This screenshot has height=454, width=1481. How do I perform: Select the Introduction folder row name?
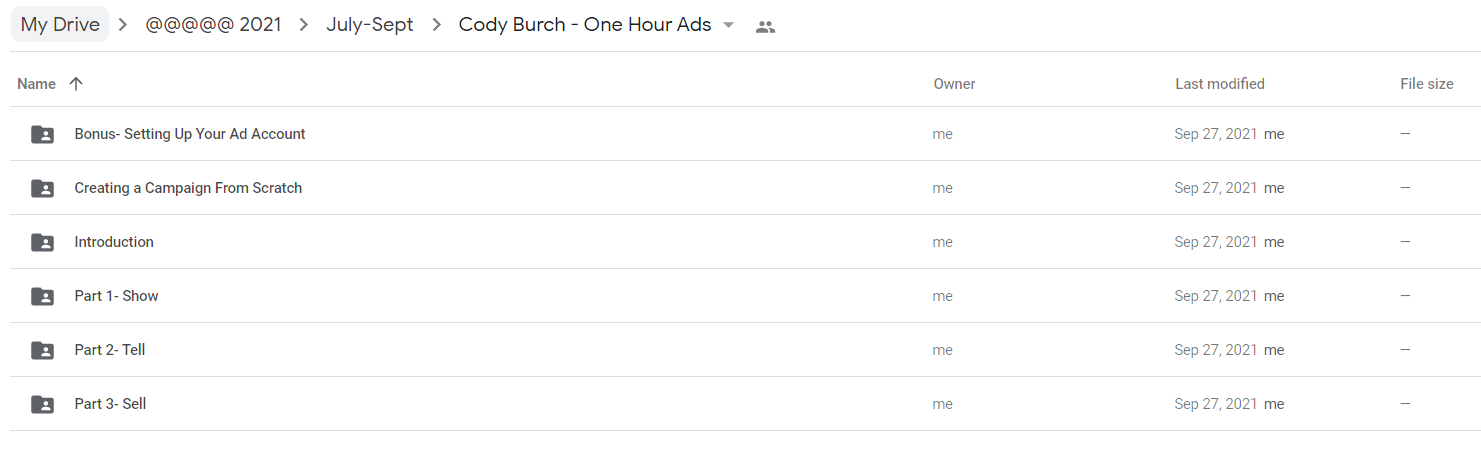point(114,242)
